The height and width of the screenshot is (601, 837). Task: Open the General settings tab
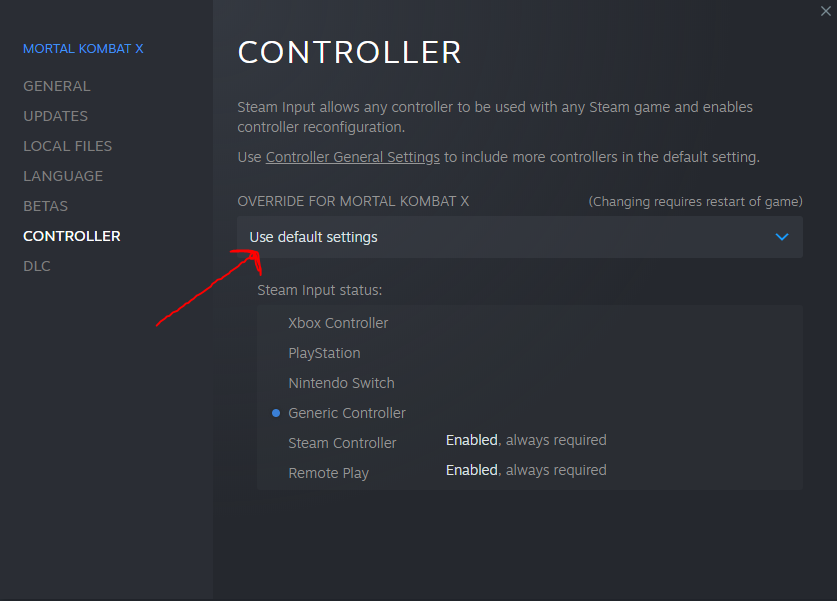point(57,86)
